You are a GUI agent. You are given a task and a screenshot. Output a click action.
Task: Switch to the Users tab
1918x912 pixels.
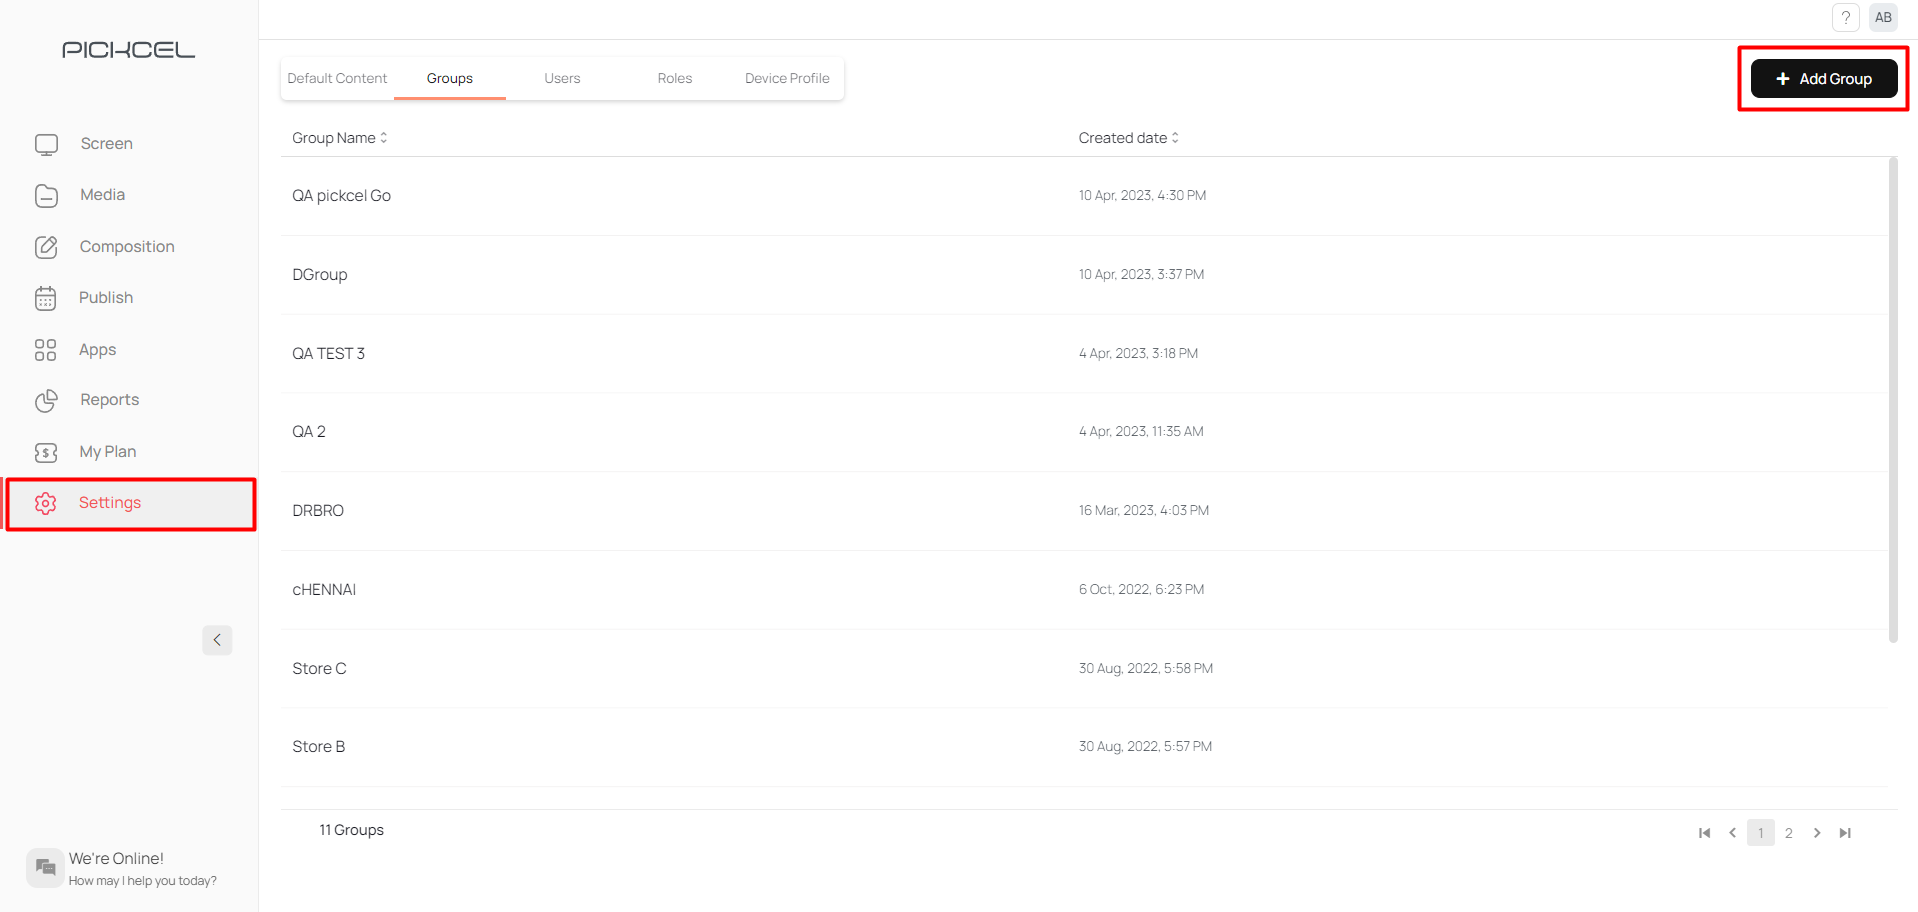562,78
